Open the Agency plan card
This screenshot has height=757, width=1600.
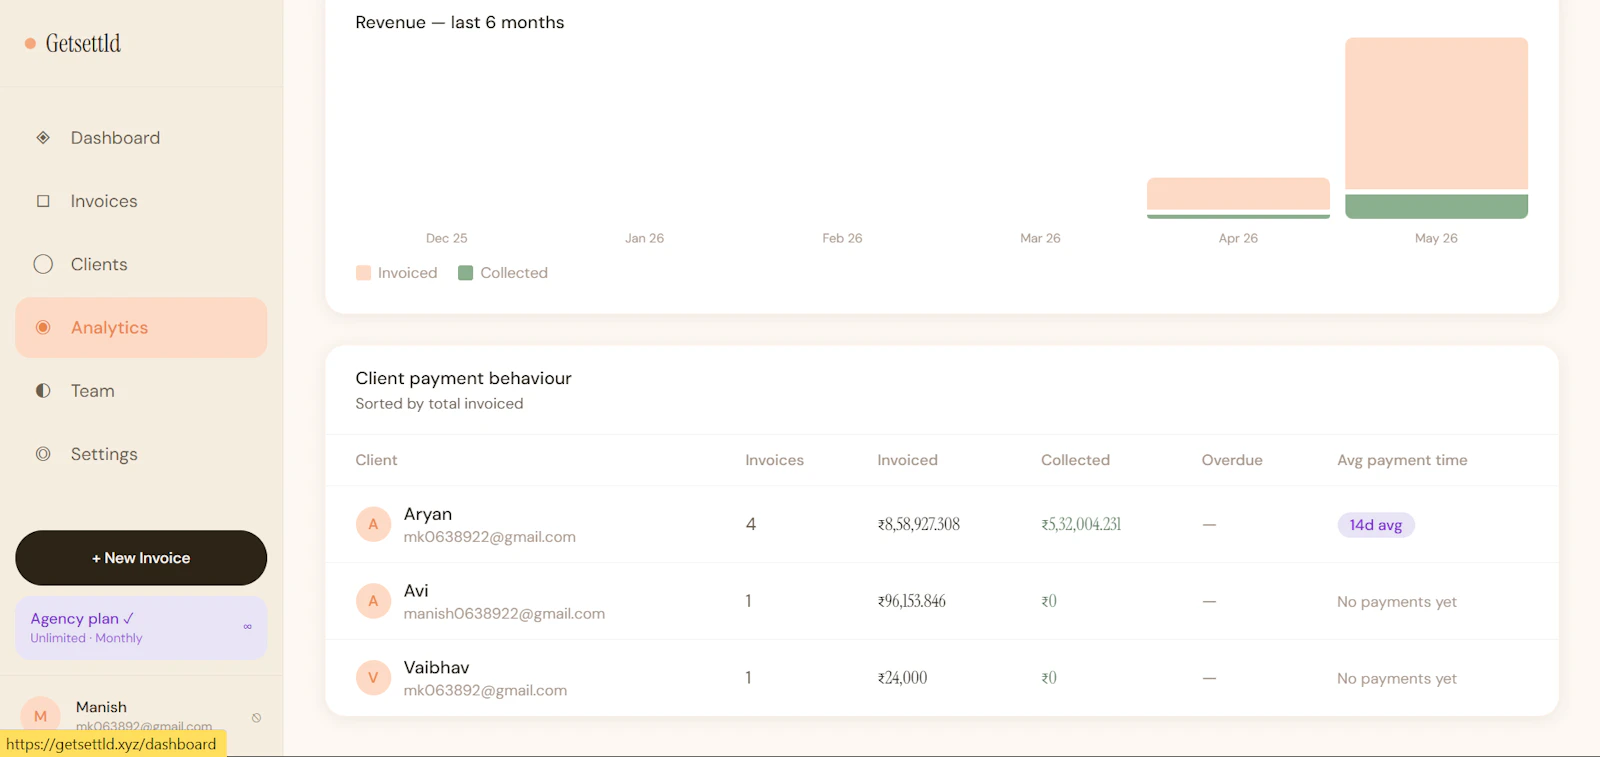tap(141, 628)
